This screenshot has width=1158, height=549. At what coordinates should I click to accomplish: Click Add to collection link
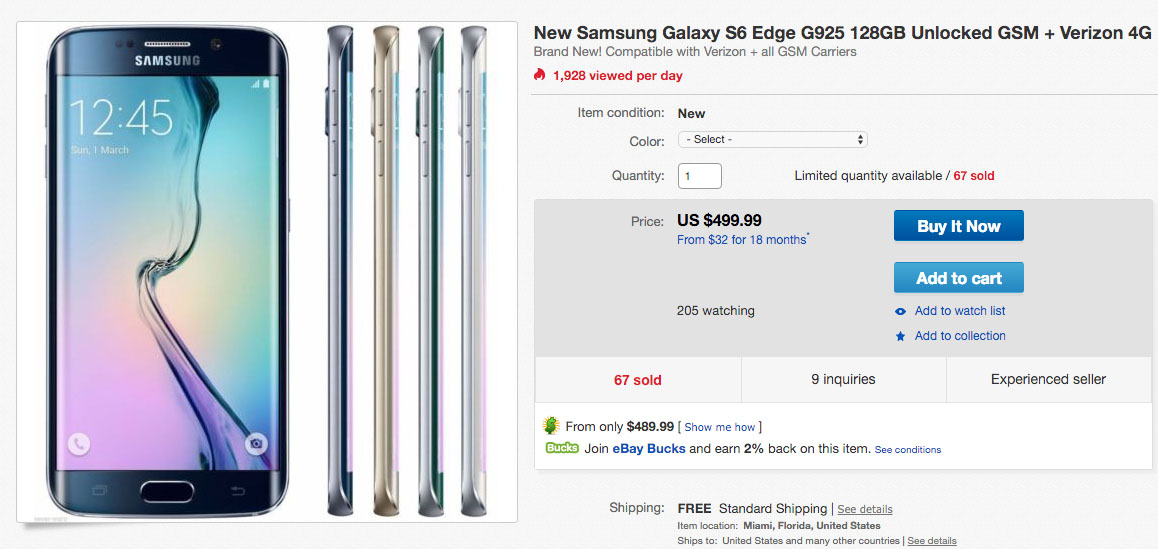point(960,336)
